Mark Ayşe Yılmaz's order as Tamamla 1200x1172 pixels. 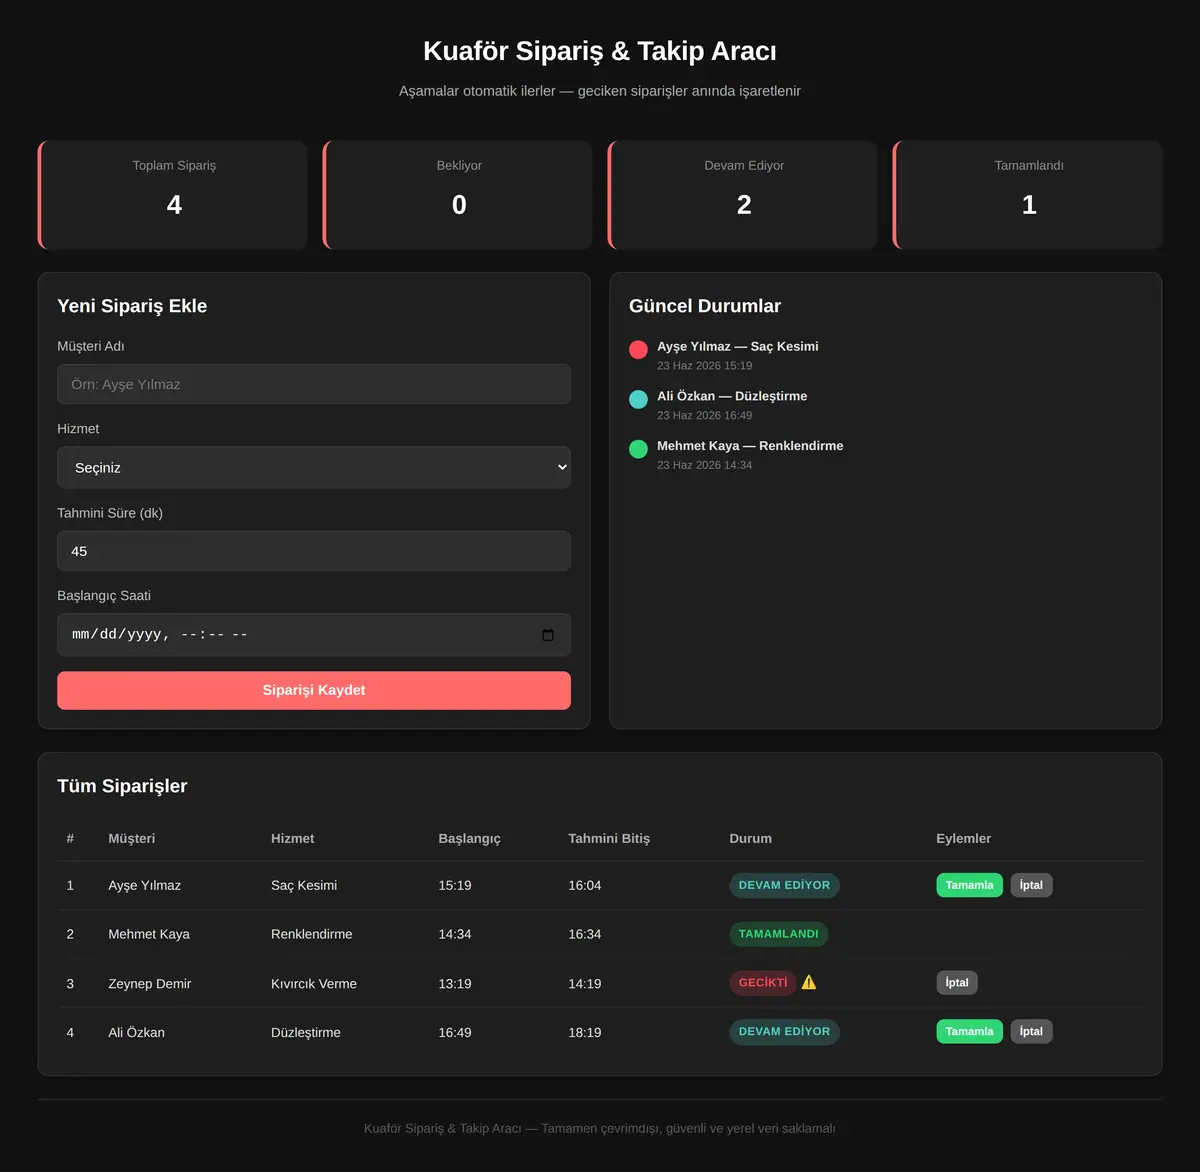pyautogui.click(x=969, y=885)
